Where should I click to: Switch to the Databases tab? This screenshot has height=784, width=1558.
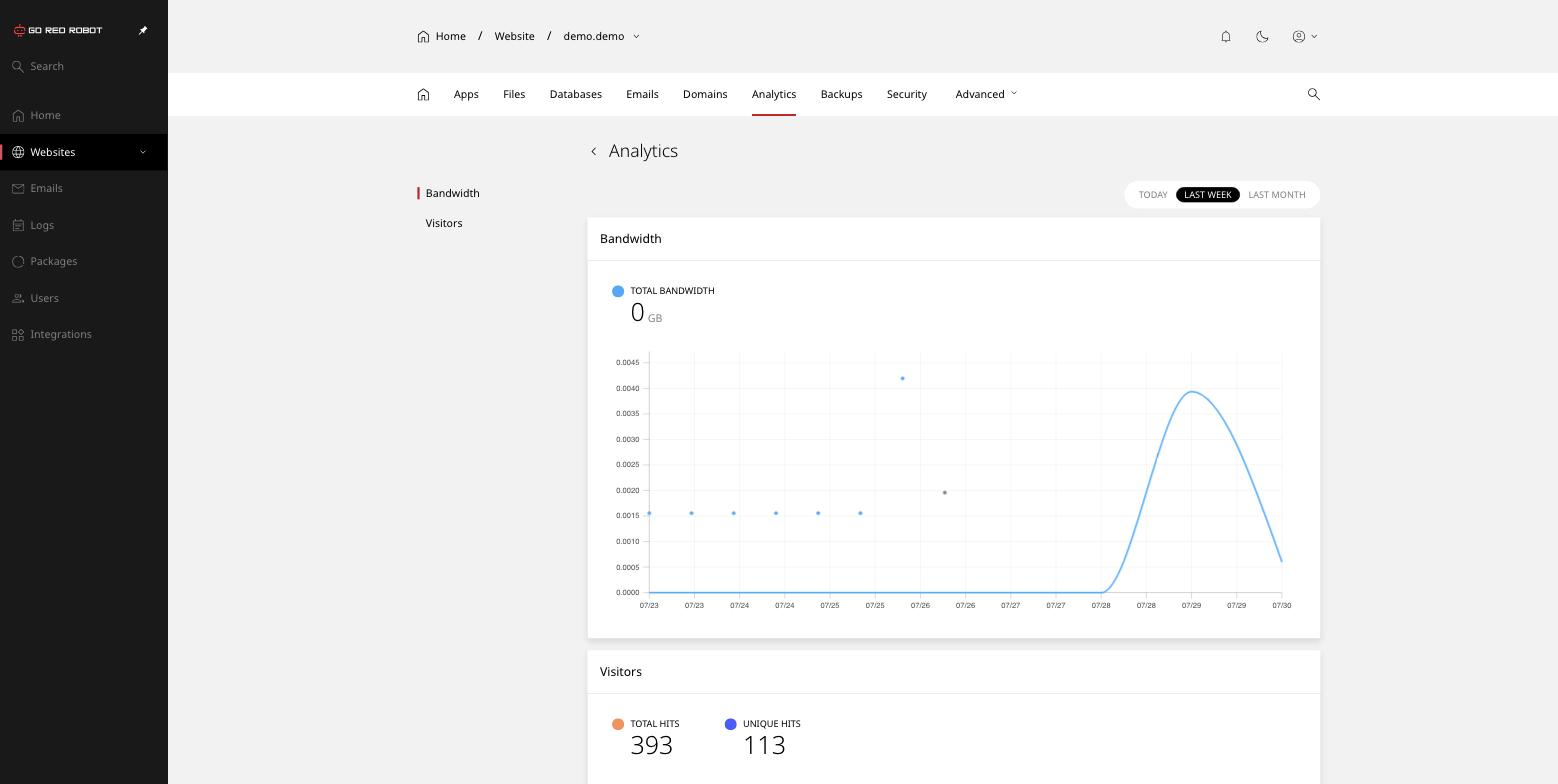575,94
